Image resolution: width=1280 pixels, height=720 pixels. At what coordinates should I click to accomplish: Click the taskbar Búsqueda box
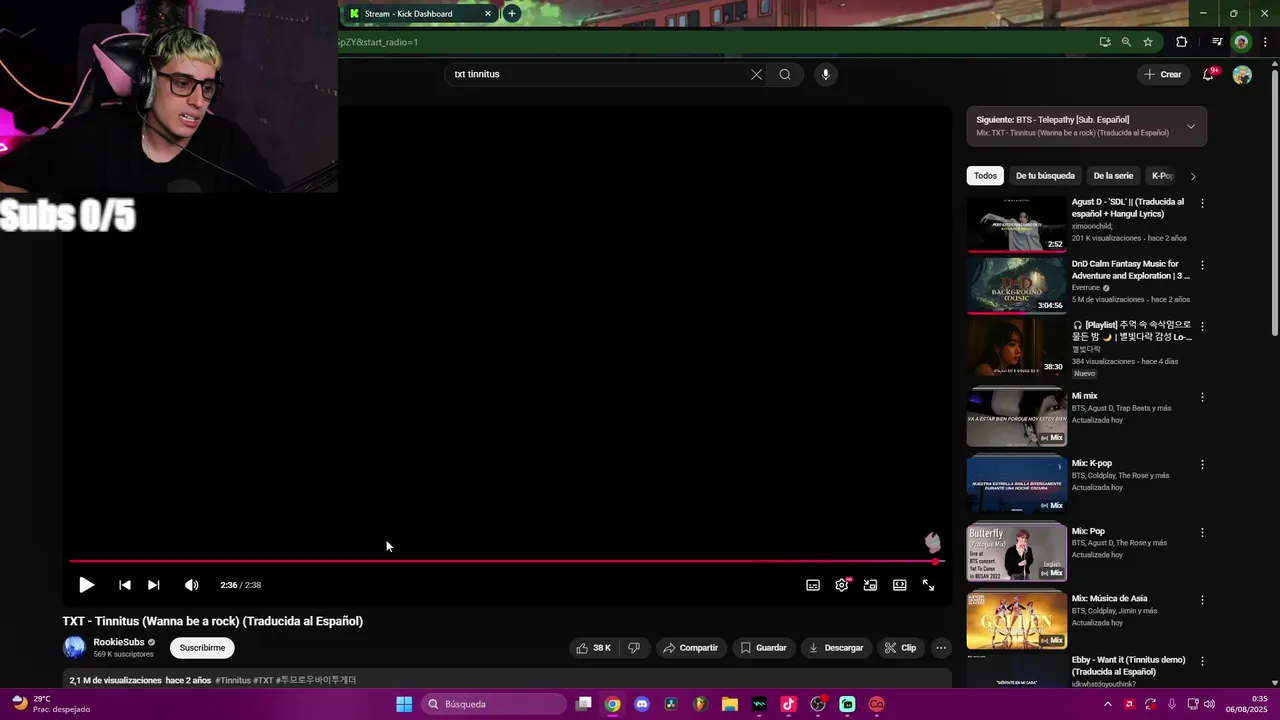click(x=494, y=704)
